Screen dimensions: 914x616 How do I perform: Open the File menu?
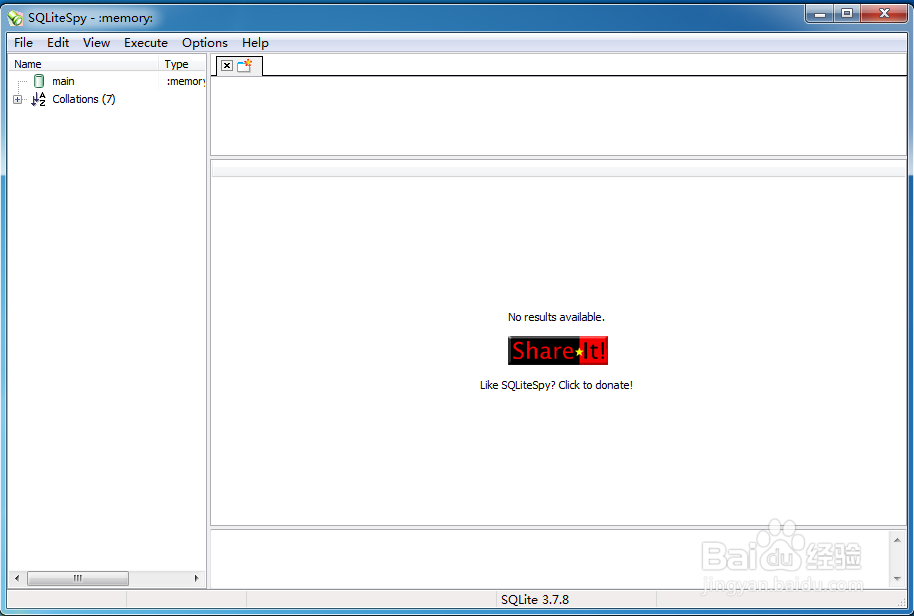[x=23, y=43]
